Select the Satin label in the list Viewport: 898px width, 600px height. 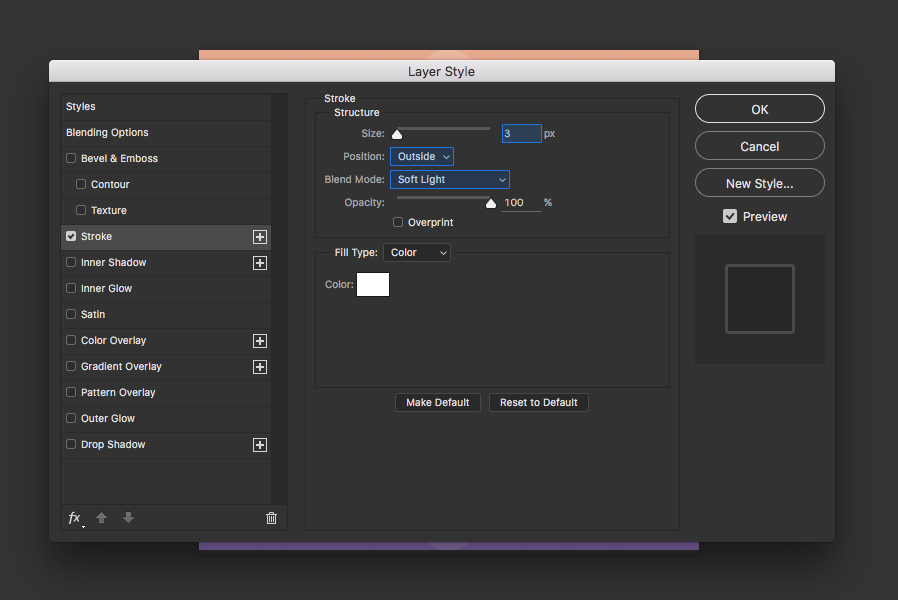pyautogui.click(x=93, y=314)
